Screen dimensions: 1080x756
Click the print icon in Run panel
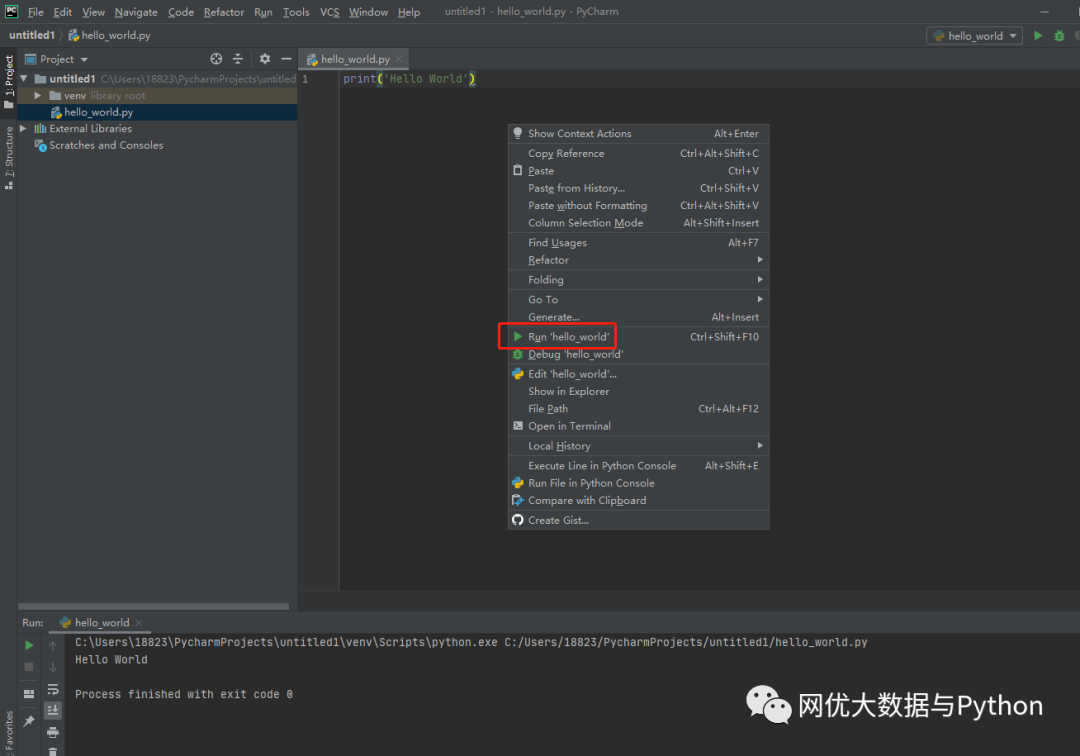(52, 732)
